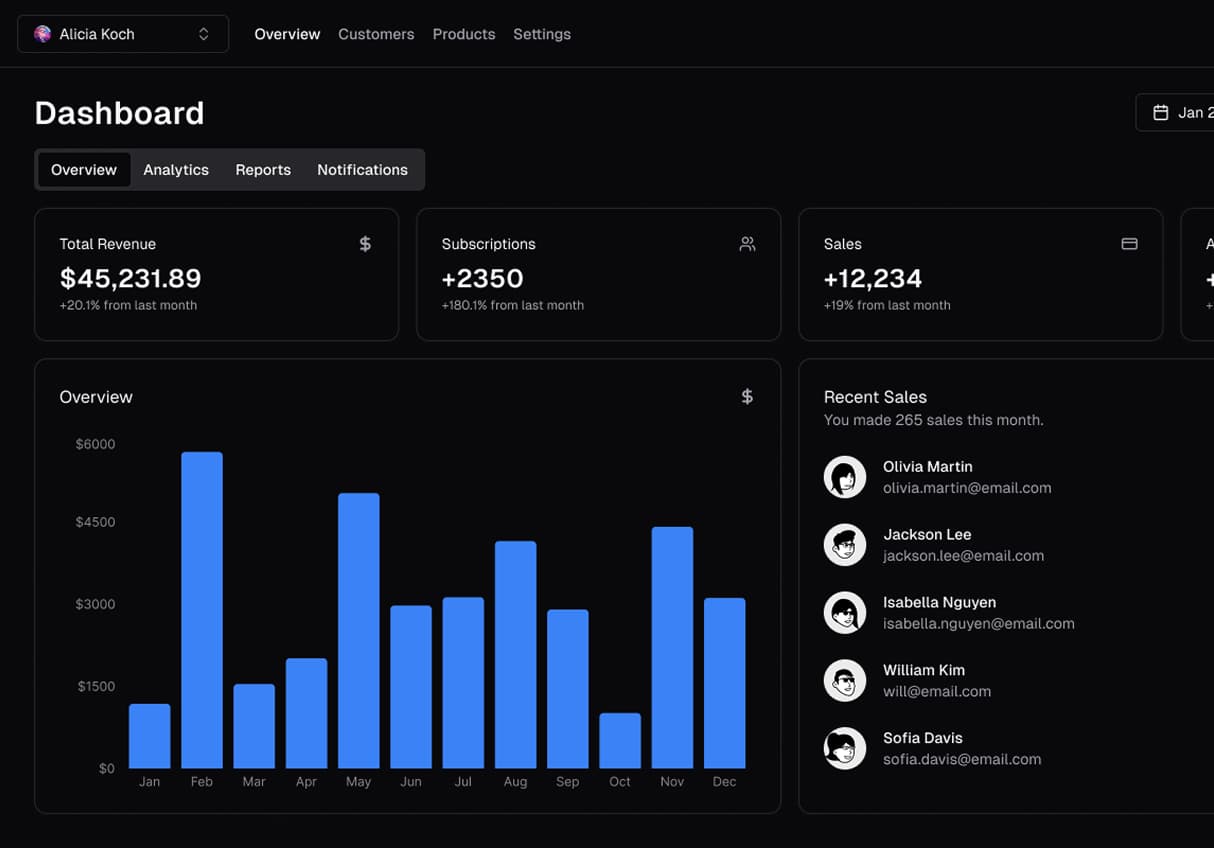The height and width of the screenshot is (848, 1214).
Task: Click the dollar icon in Total Revenue card
Action: pos(365,244)
